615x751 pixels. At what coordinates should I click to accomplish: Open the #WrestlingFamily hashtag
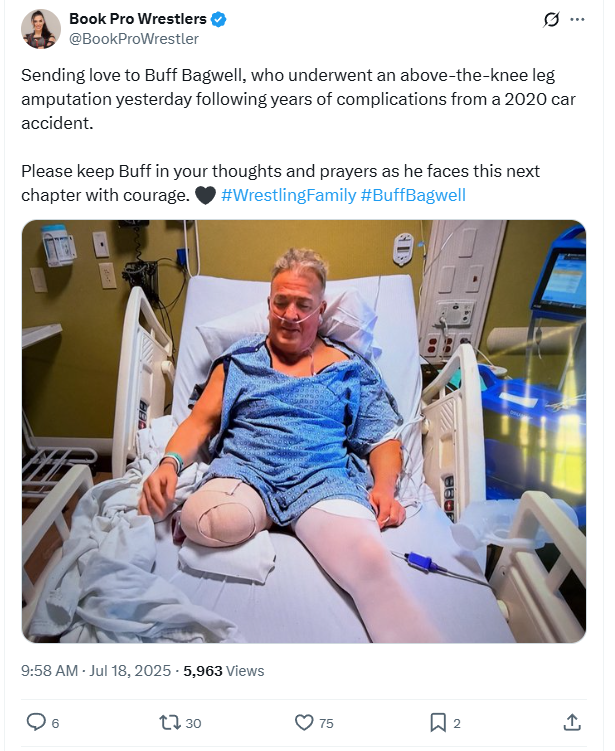(x=288, y=195)
